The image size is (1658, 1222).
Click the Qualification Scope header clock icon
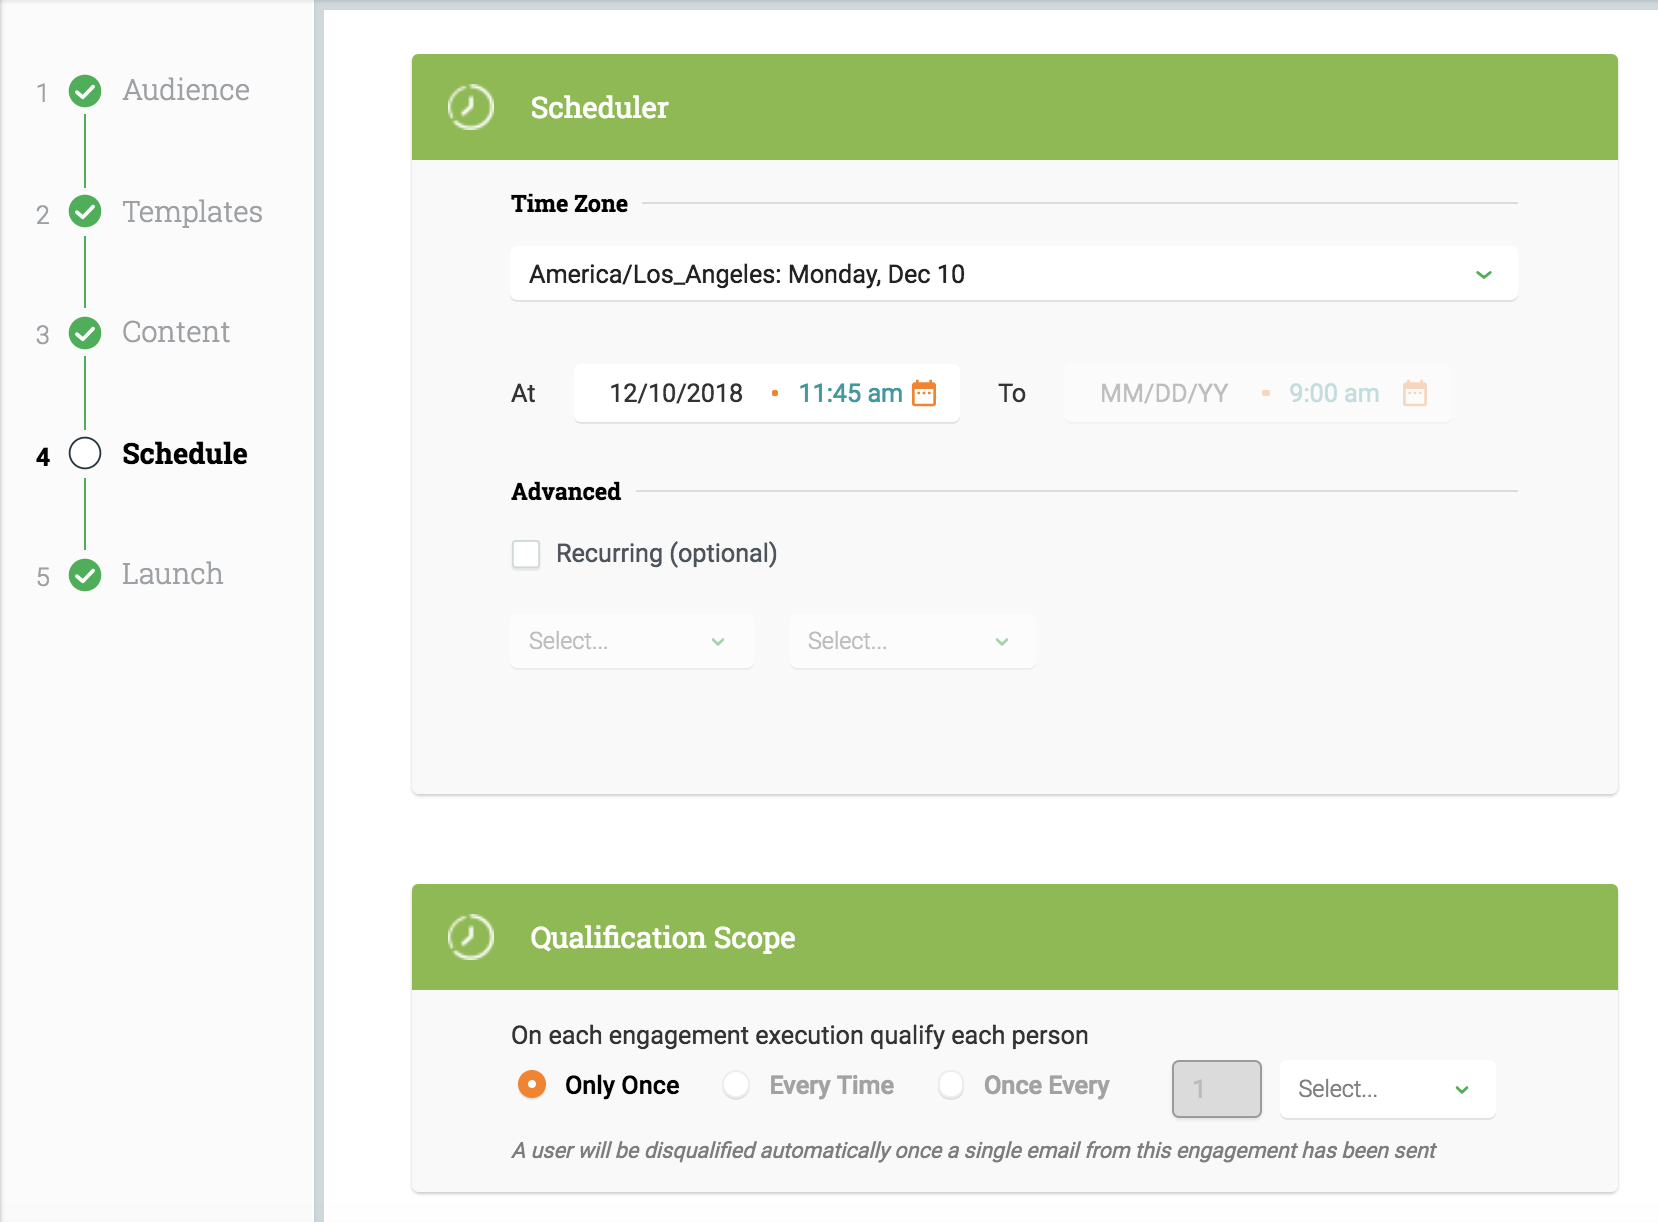pos(470,937)
